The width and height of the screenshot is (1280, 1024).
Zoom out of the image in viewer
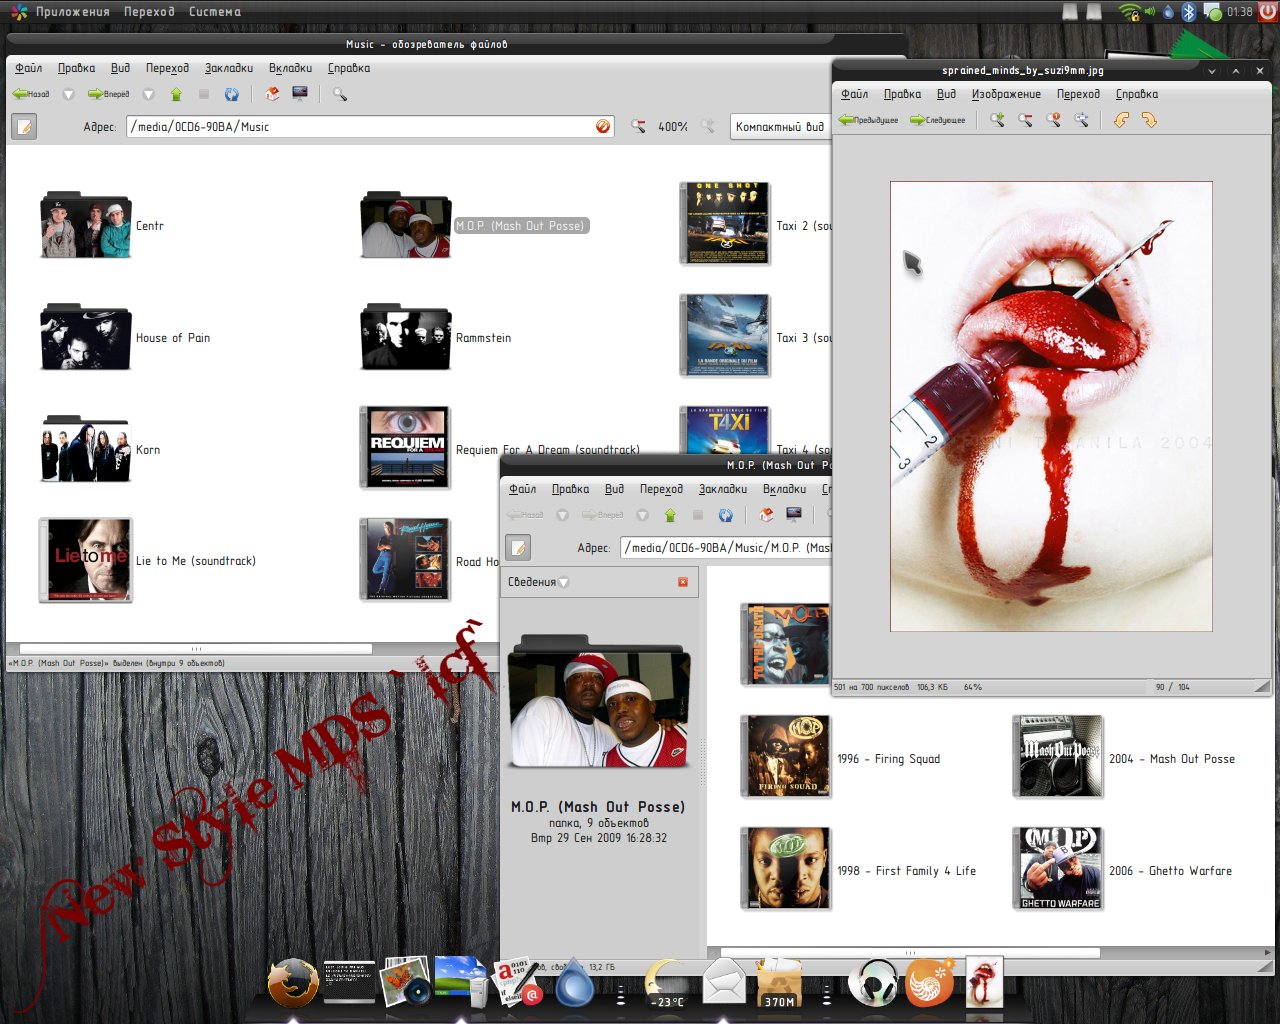1026,120
